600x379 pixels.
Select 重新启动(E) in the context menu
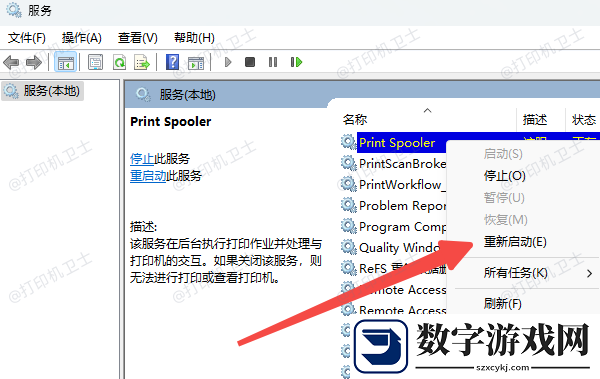[515, 242]
